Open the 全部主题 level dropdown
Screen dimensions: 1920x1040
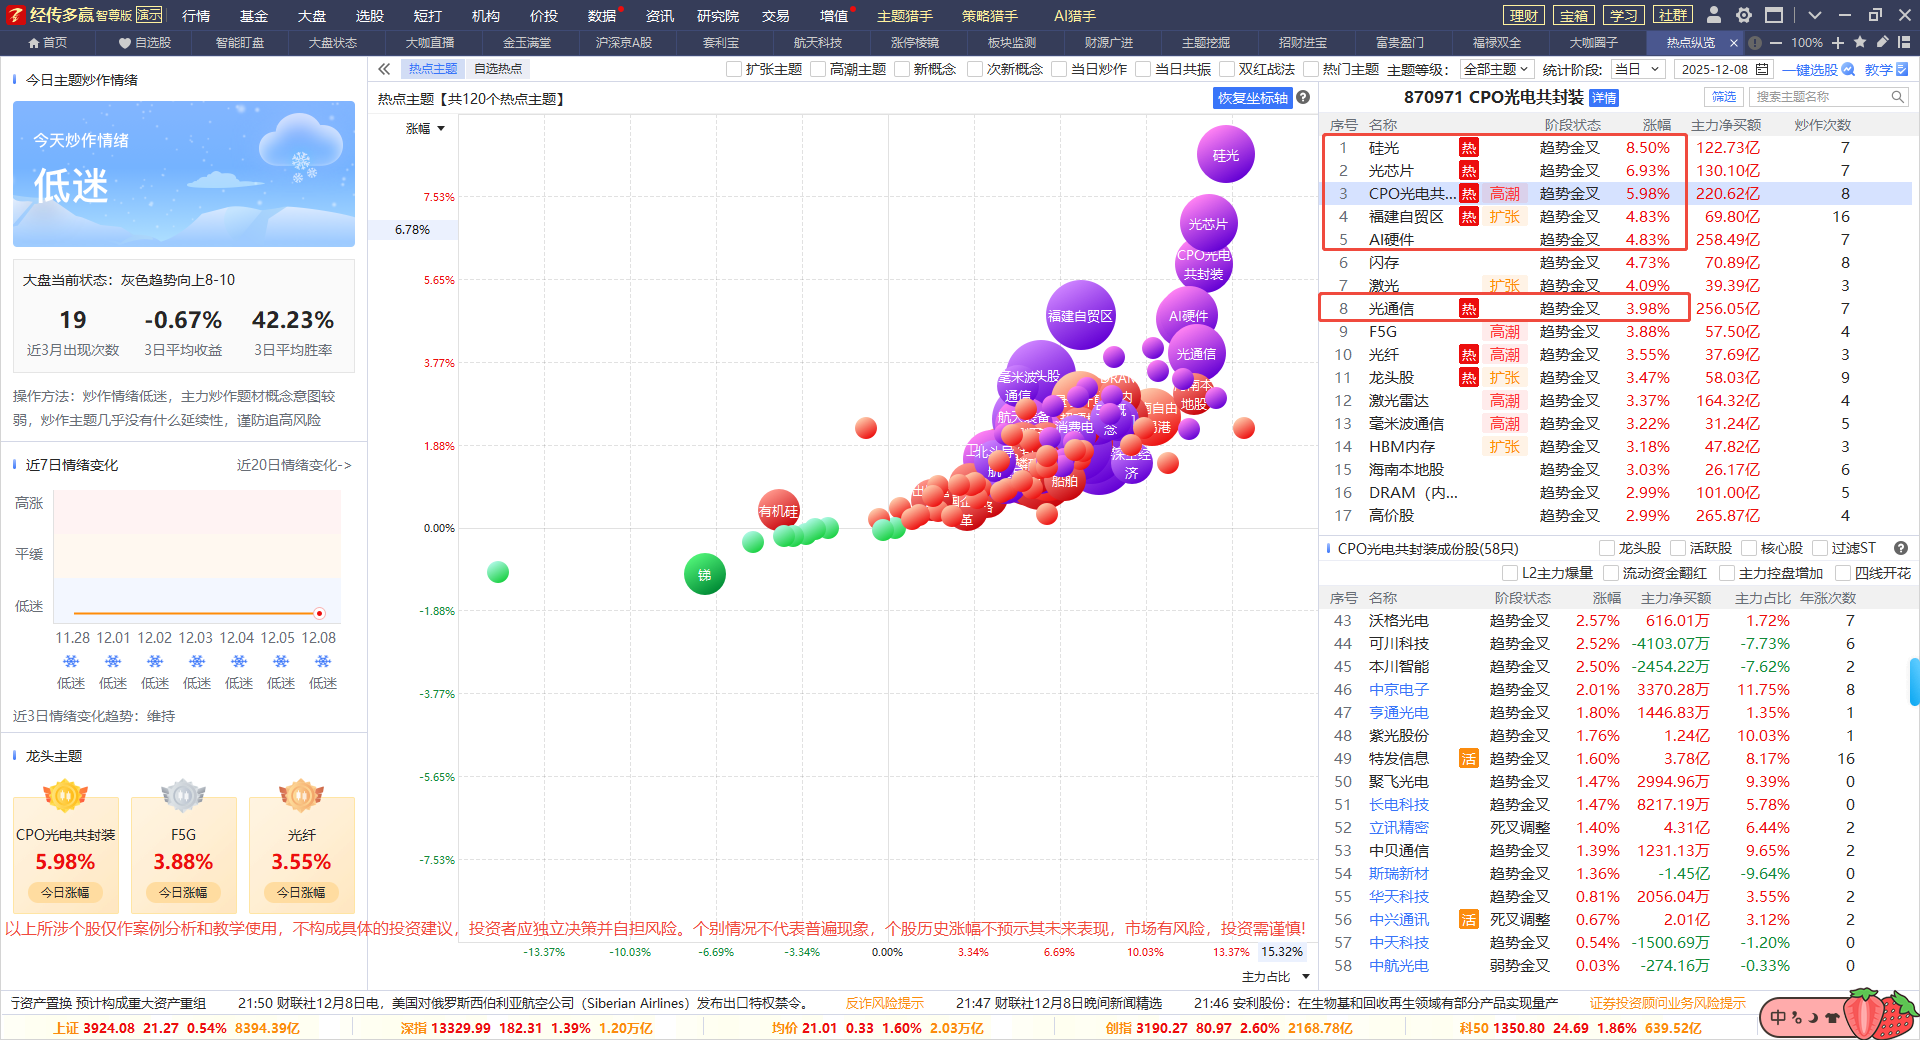pos(1495,69)
